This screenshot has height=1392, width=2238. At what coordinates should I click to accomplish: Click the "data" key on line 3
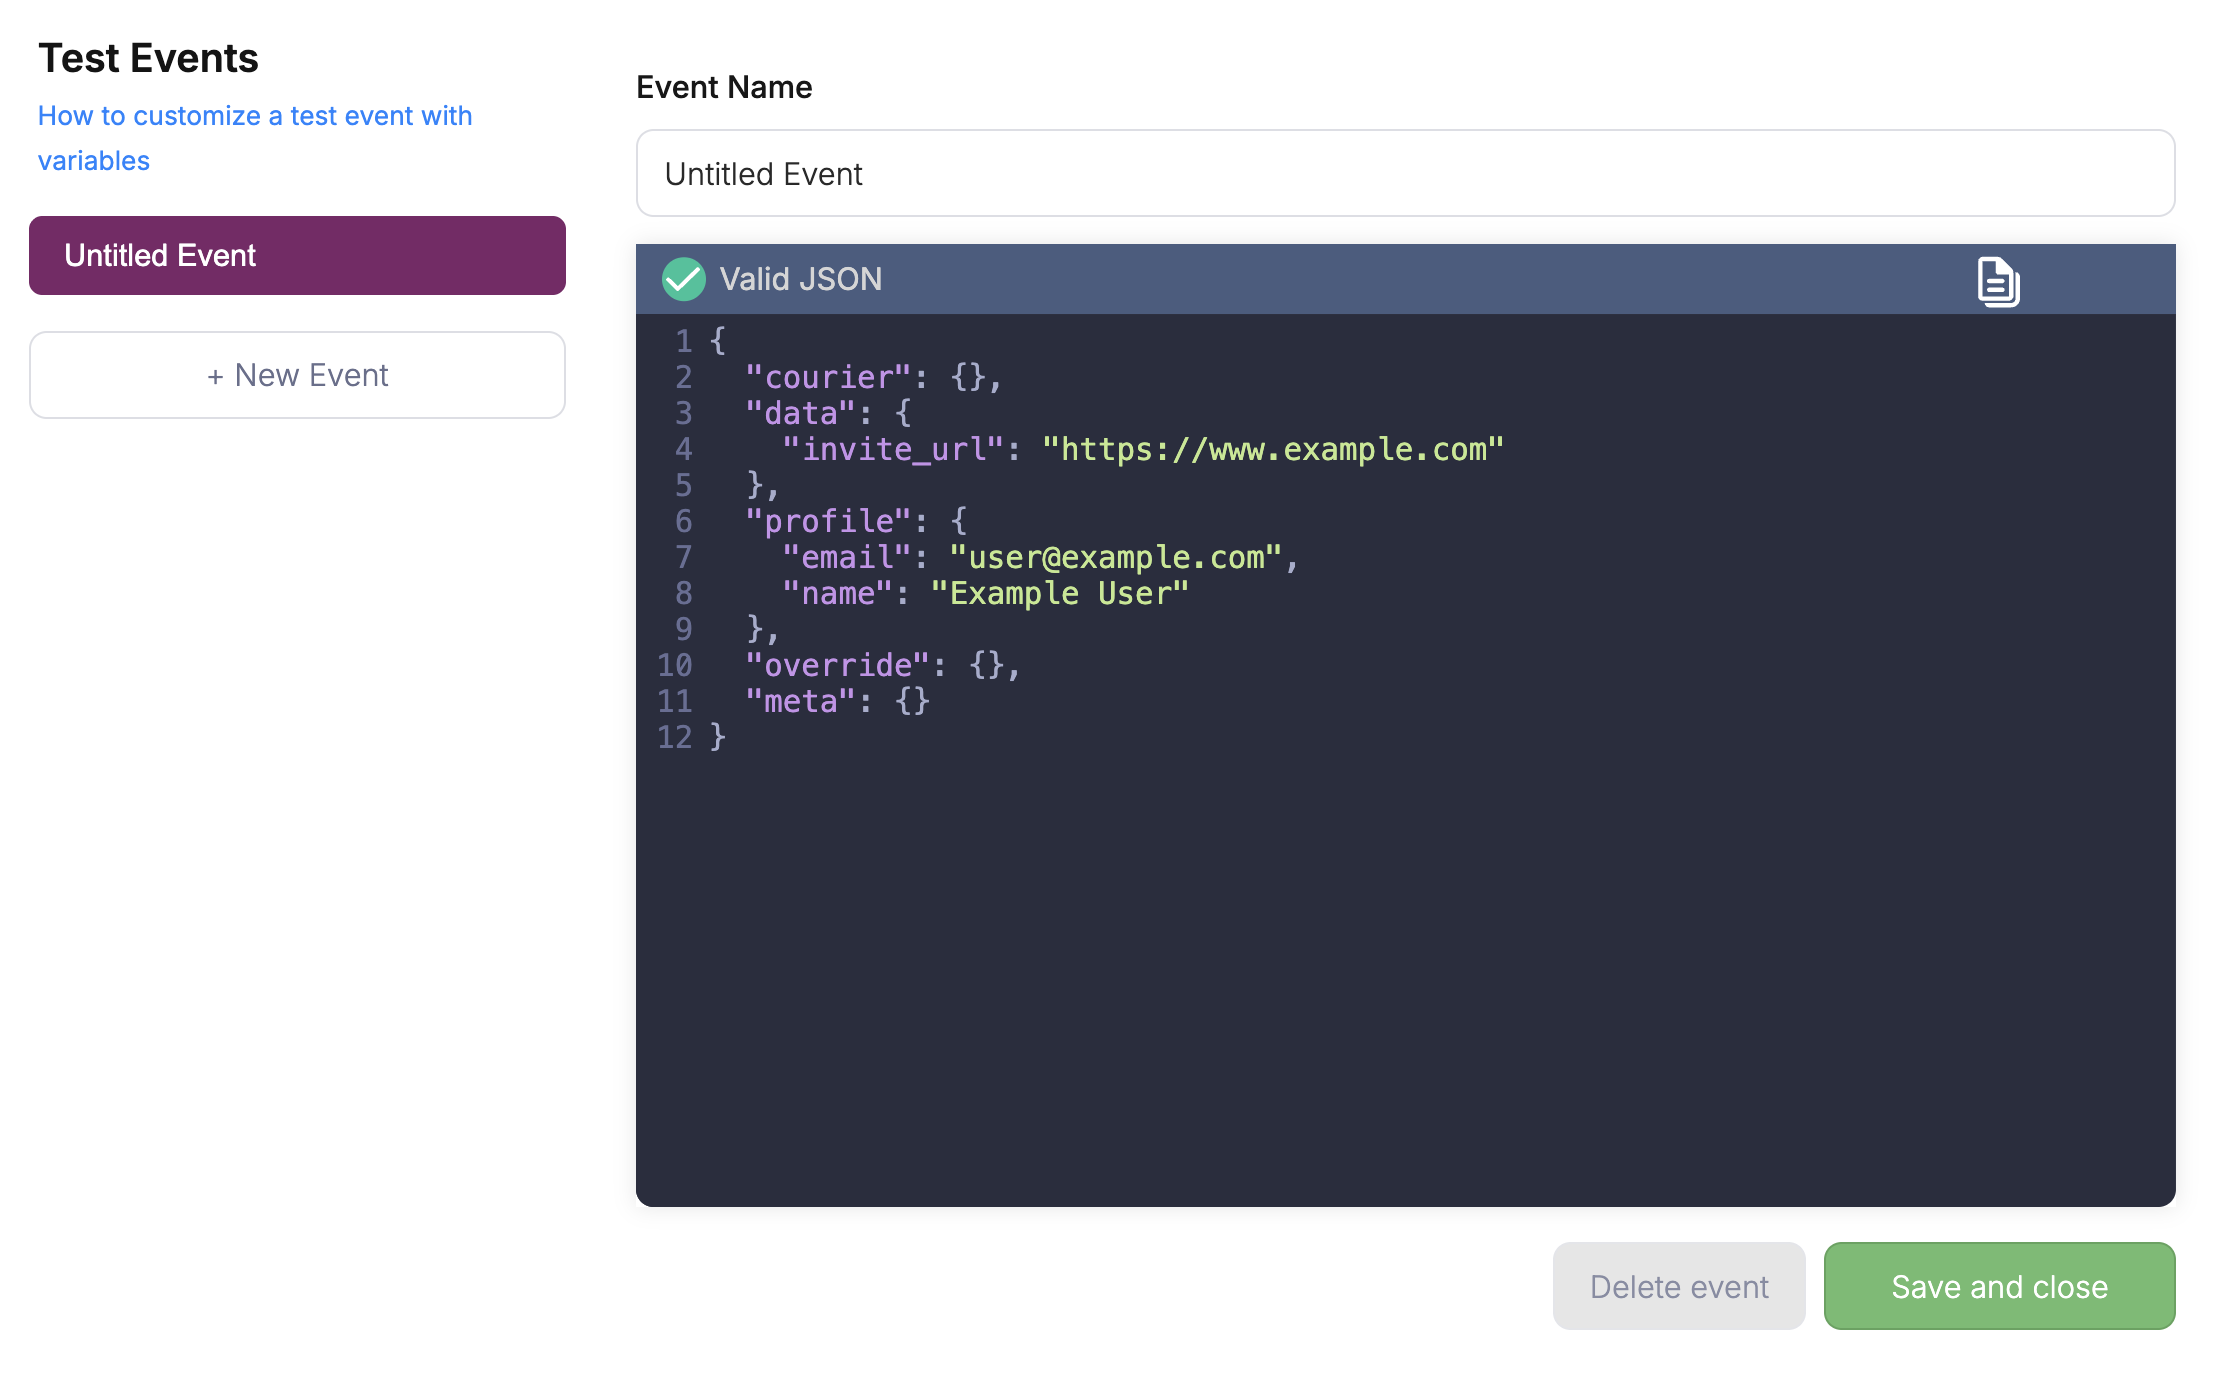tap(800, 414)
